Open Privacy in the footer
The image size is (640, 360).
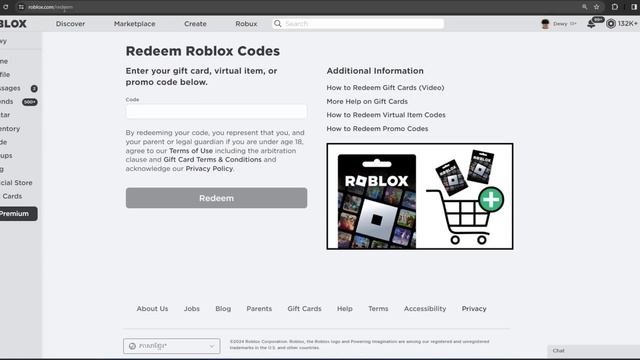tap(474, 309)
